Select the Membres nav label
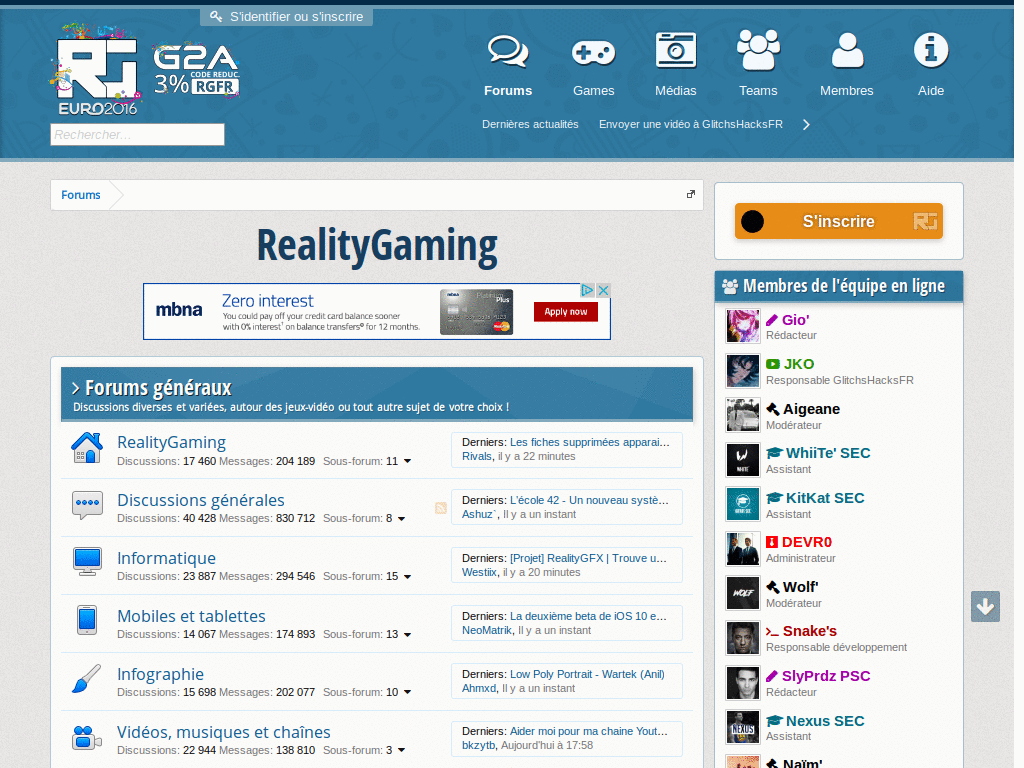Screen dimensions: 1024x768 847,91
